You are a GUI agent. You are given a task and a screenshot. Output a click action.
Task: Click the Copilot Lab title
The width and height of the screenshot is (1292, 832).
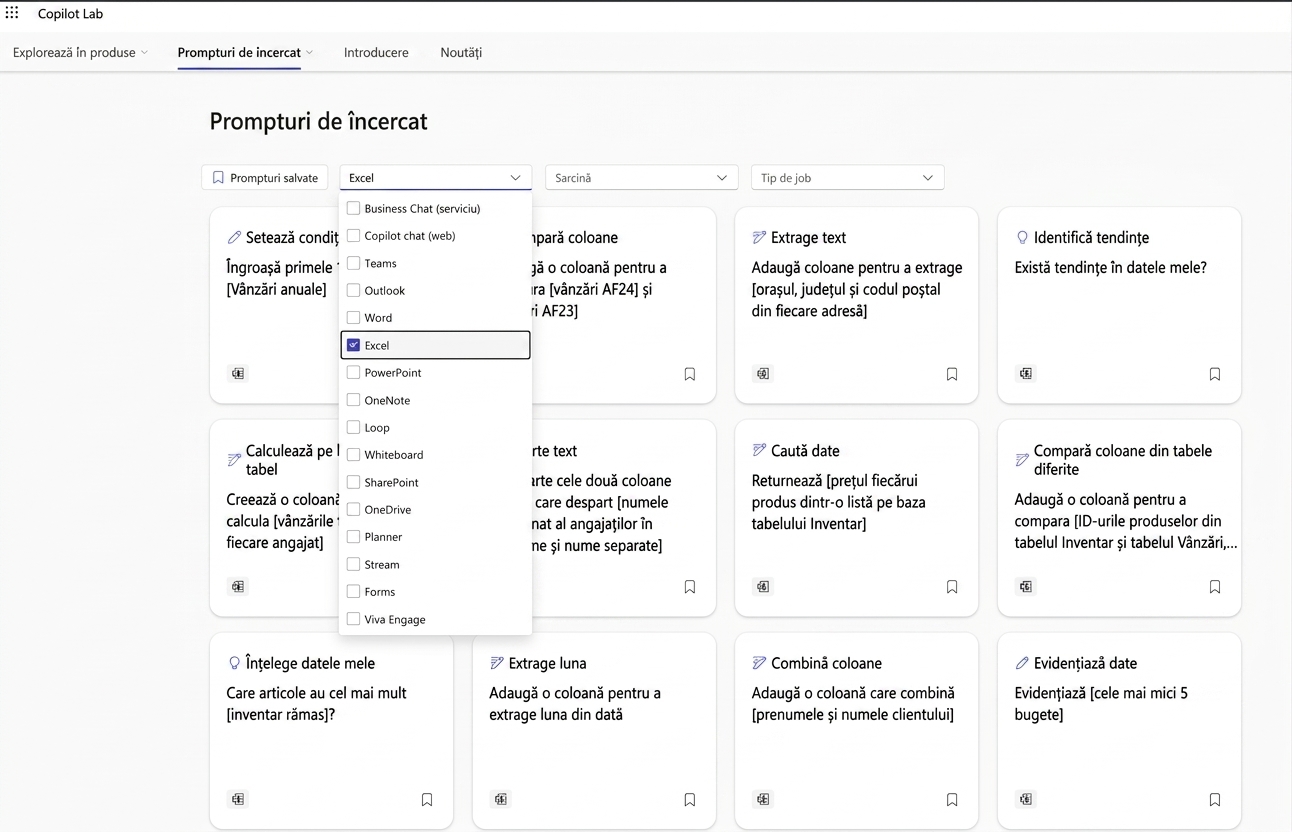[x=70, y=14]
